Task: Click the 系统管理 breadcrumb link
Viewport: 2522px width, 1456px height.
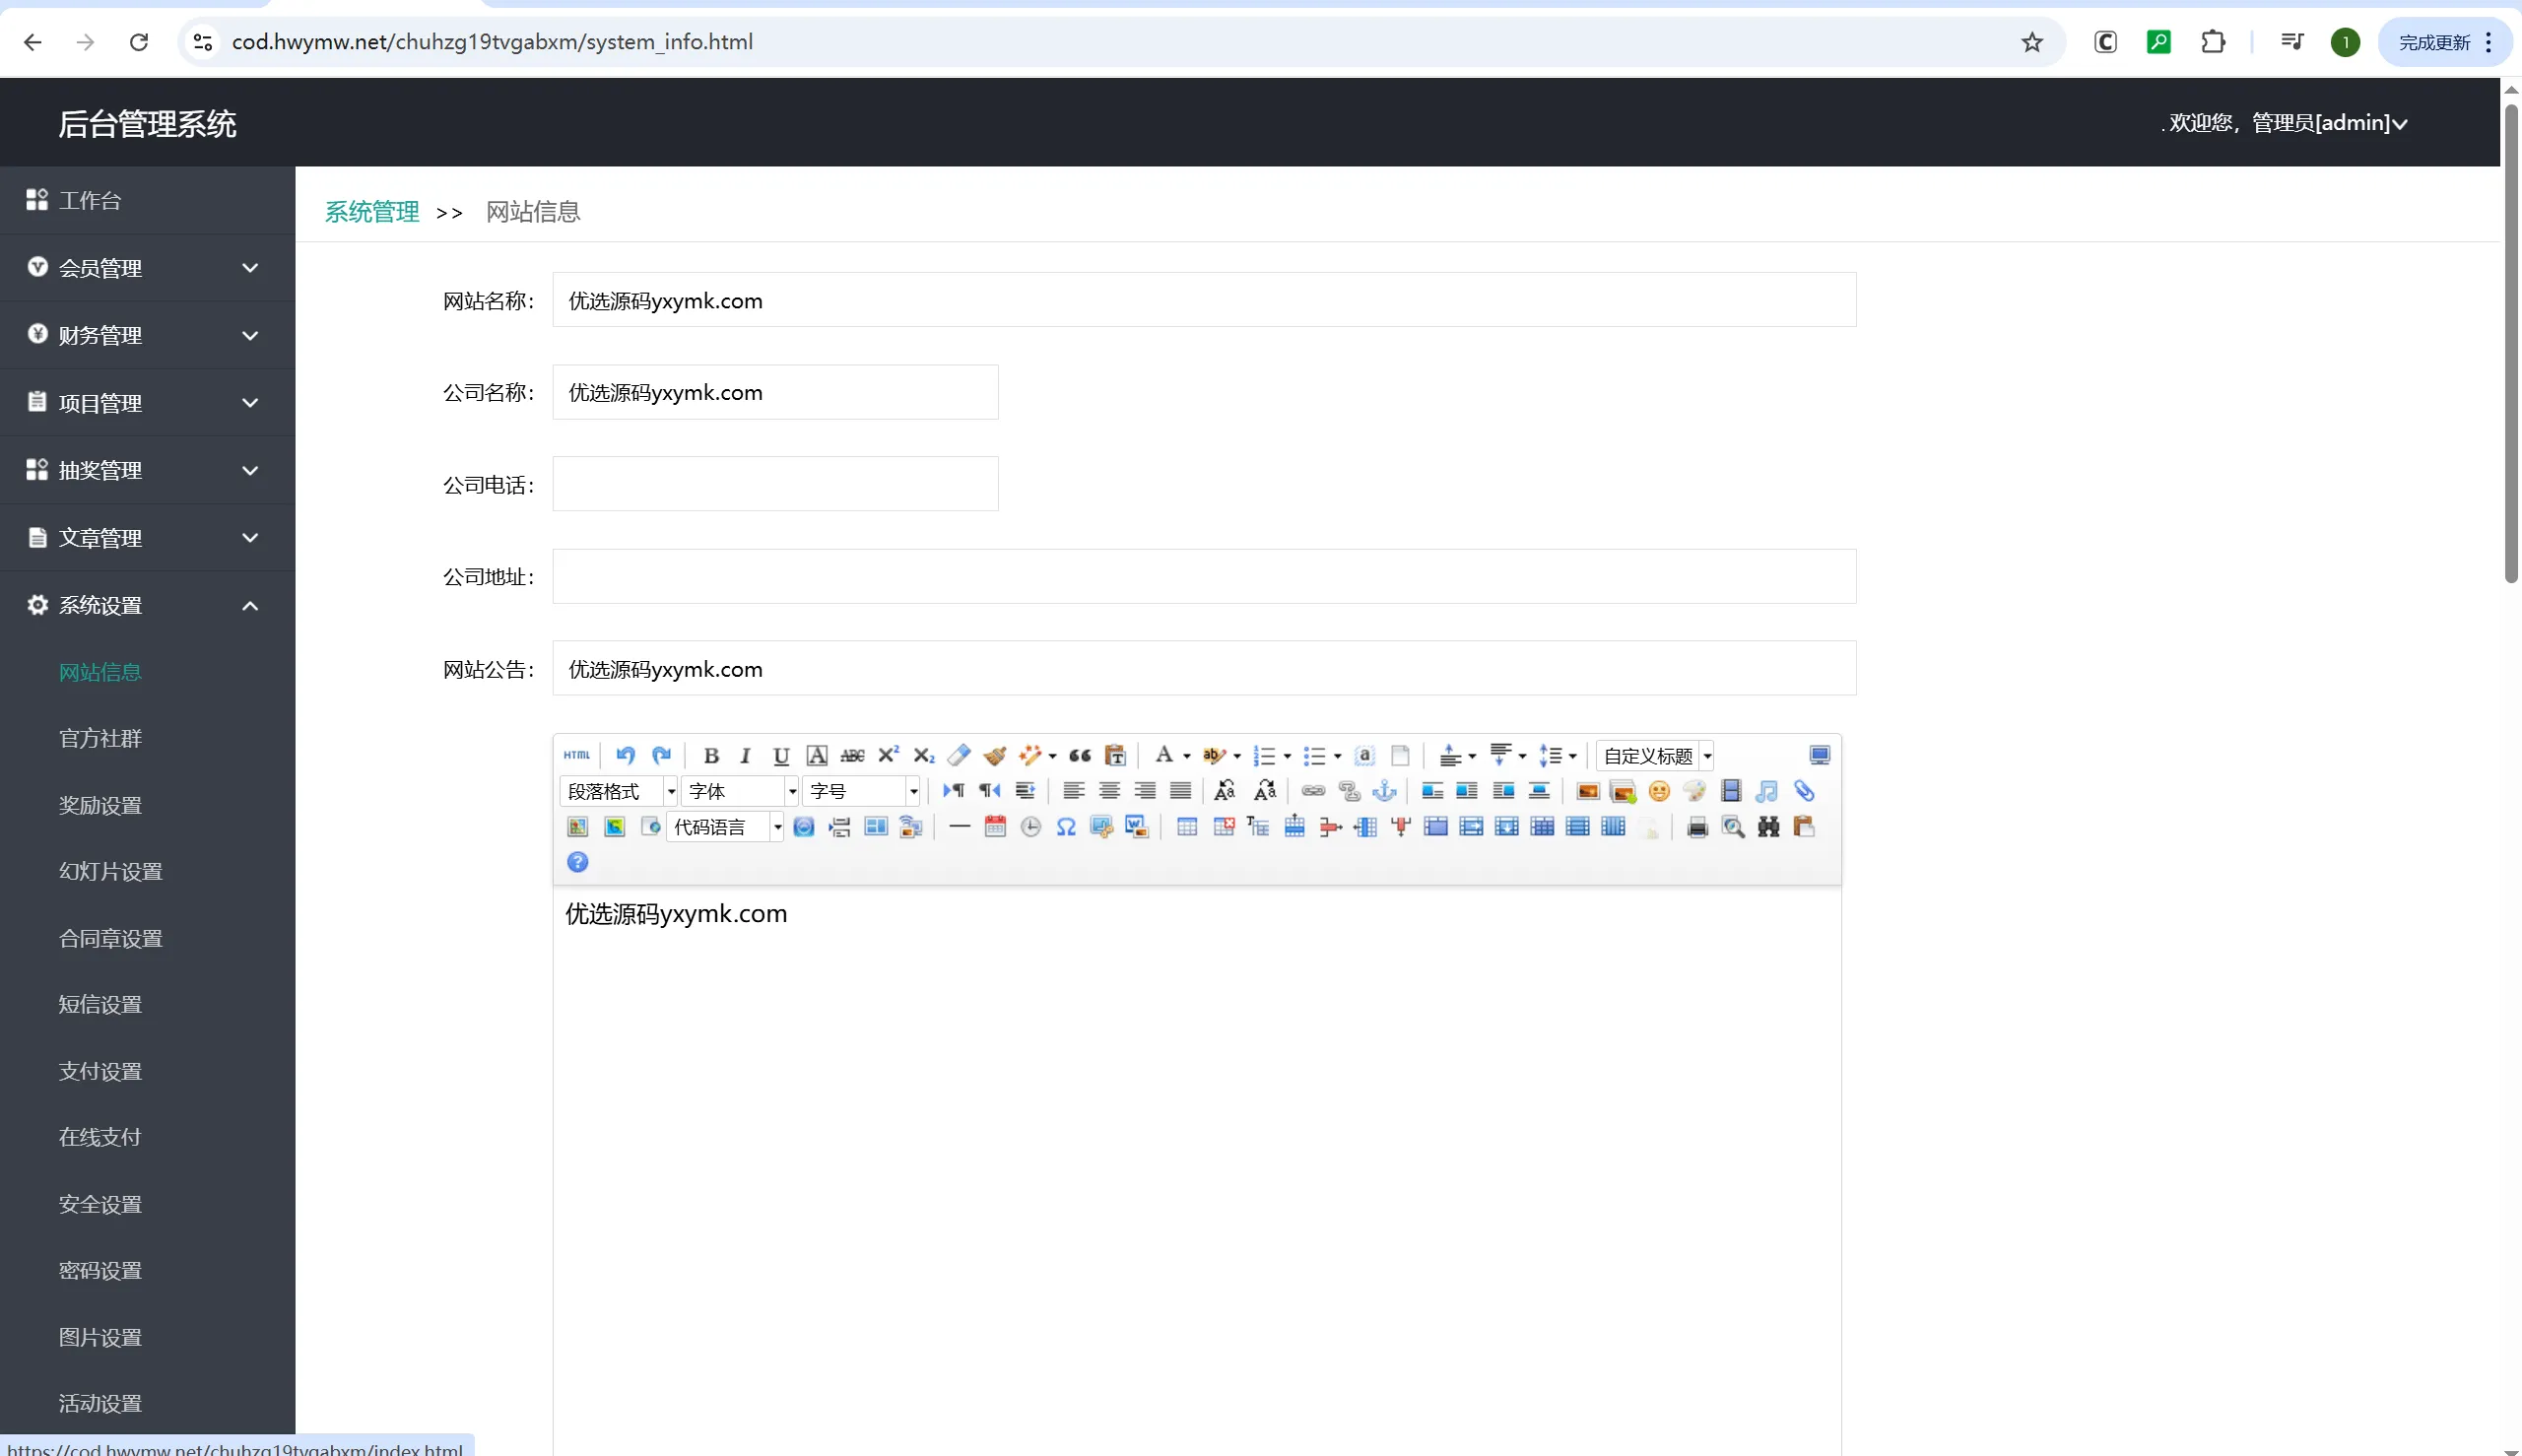Action: coord(372,212)
